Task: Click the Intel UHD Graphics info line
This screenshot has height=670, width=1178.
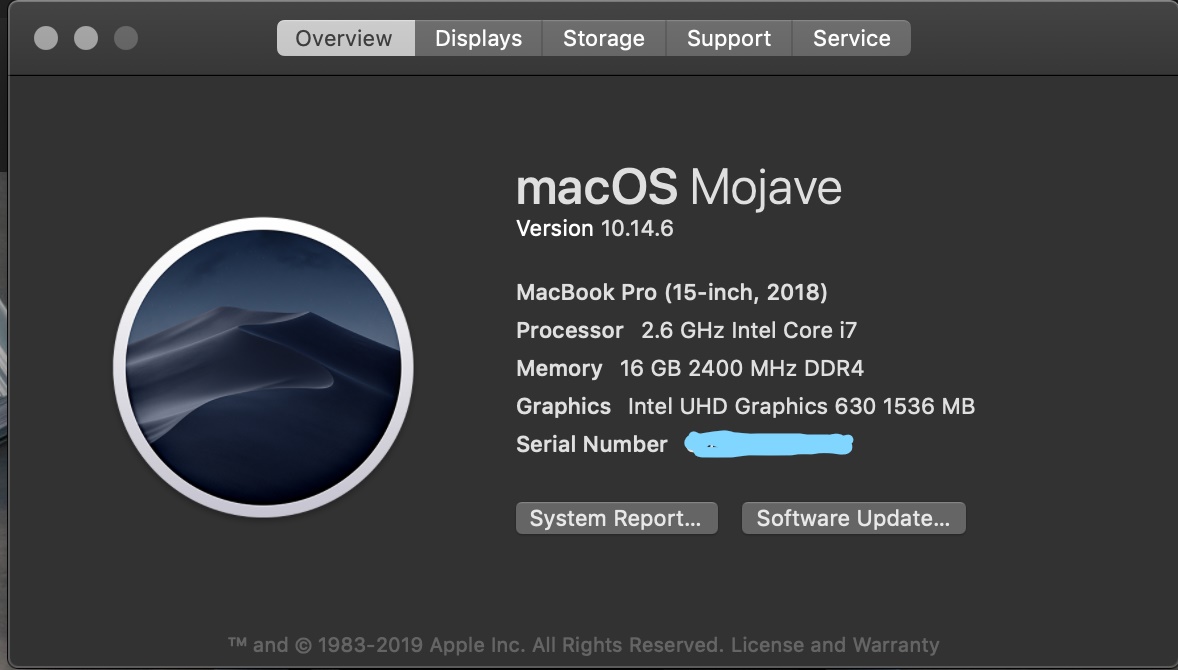Action: [x=746, y=406]
